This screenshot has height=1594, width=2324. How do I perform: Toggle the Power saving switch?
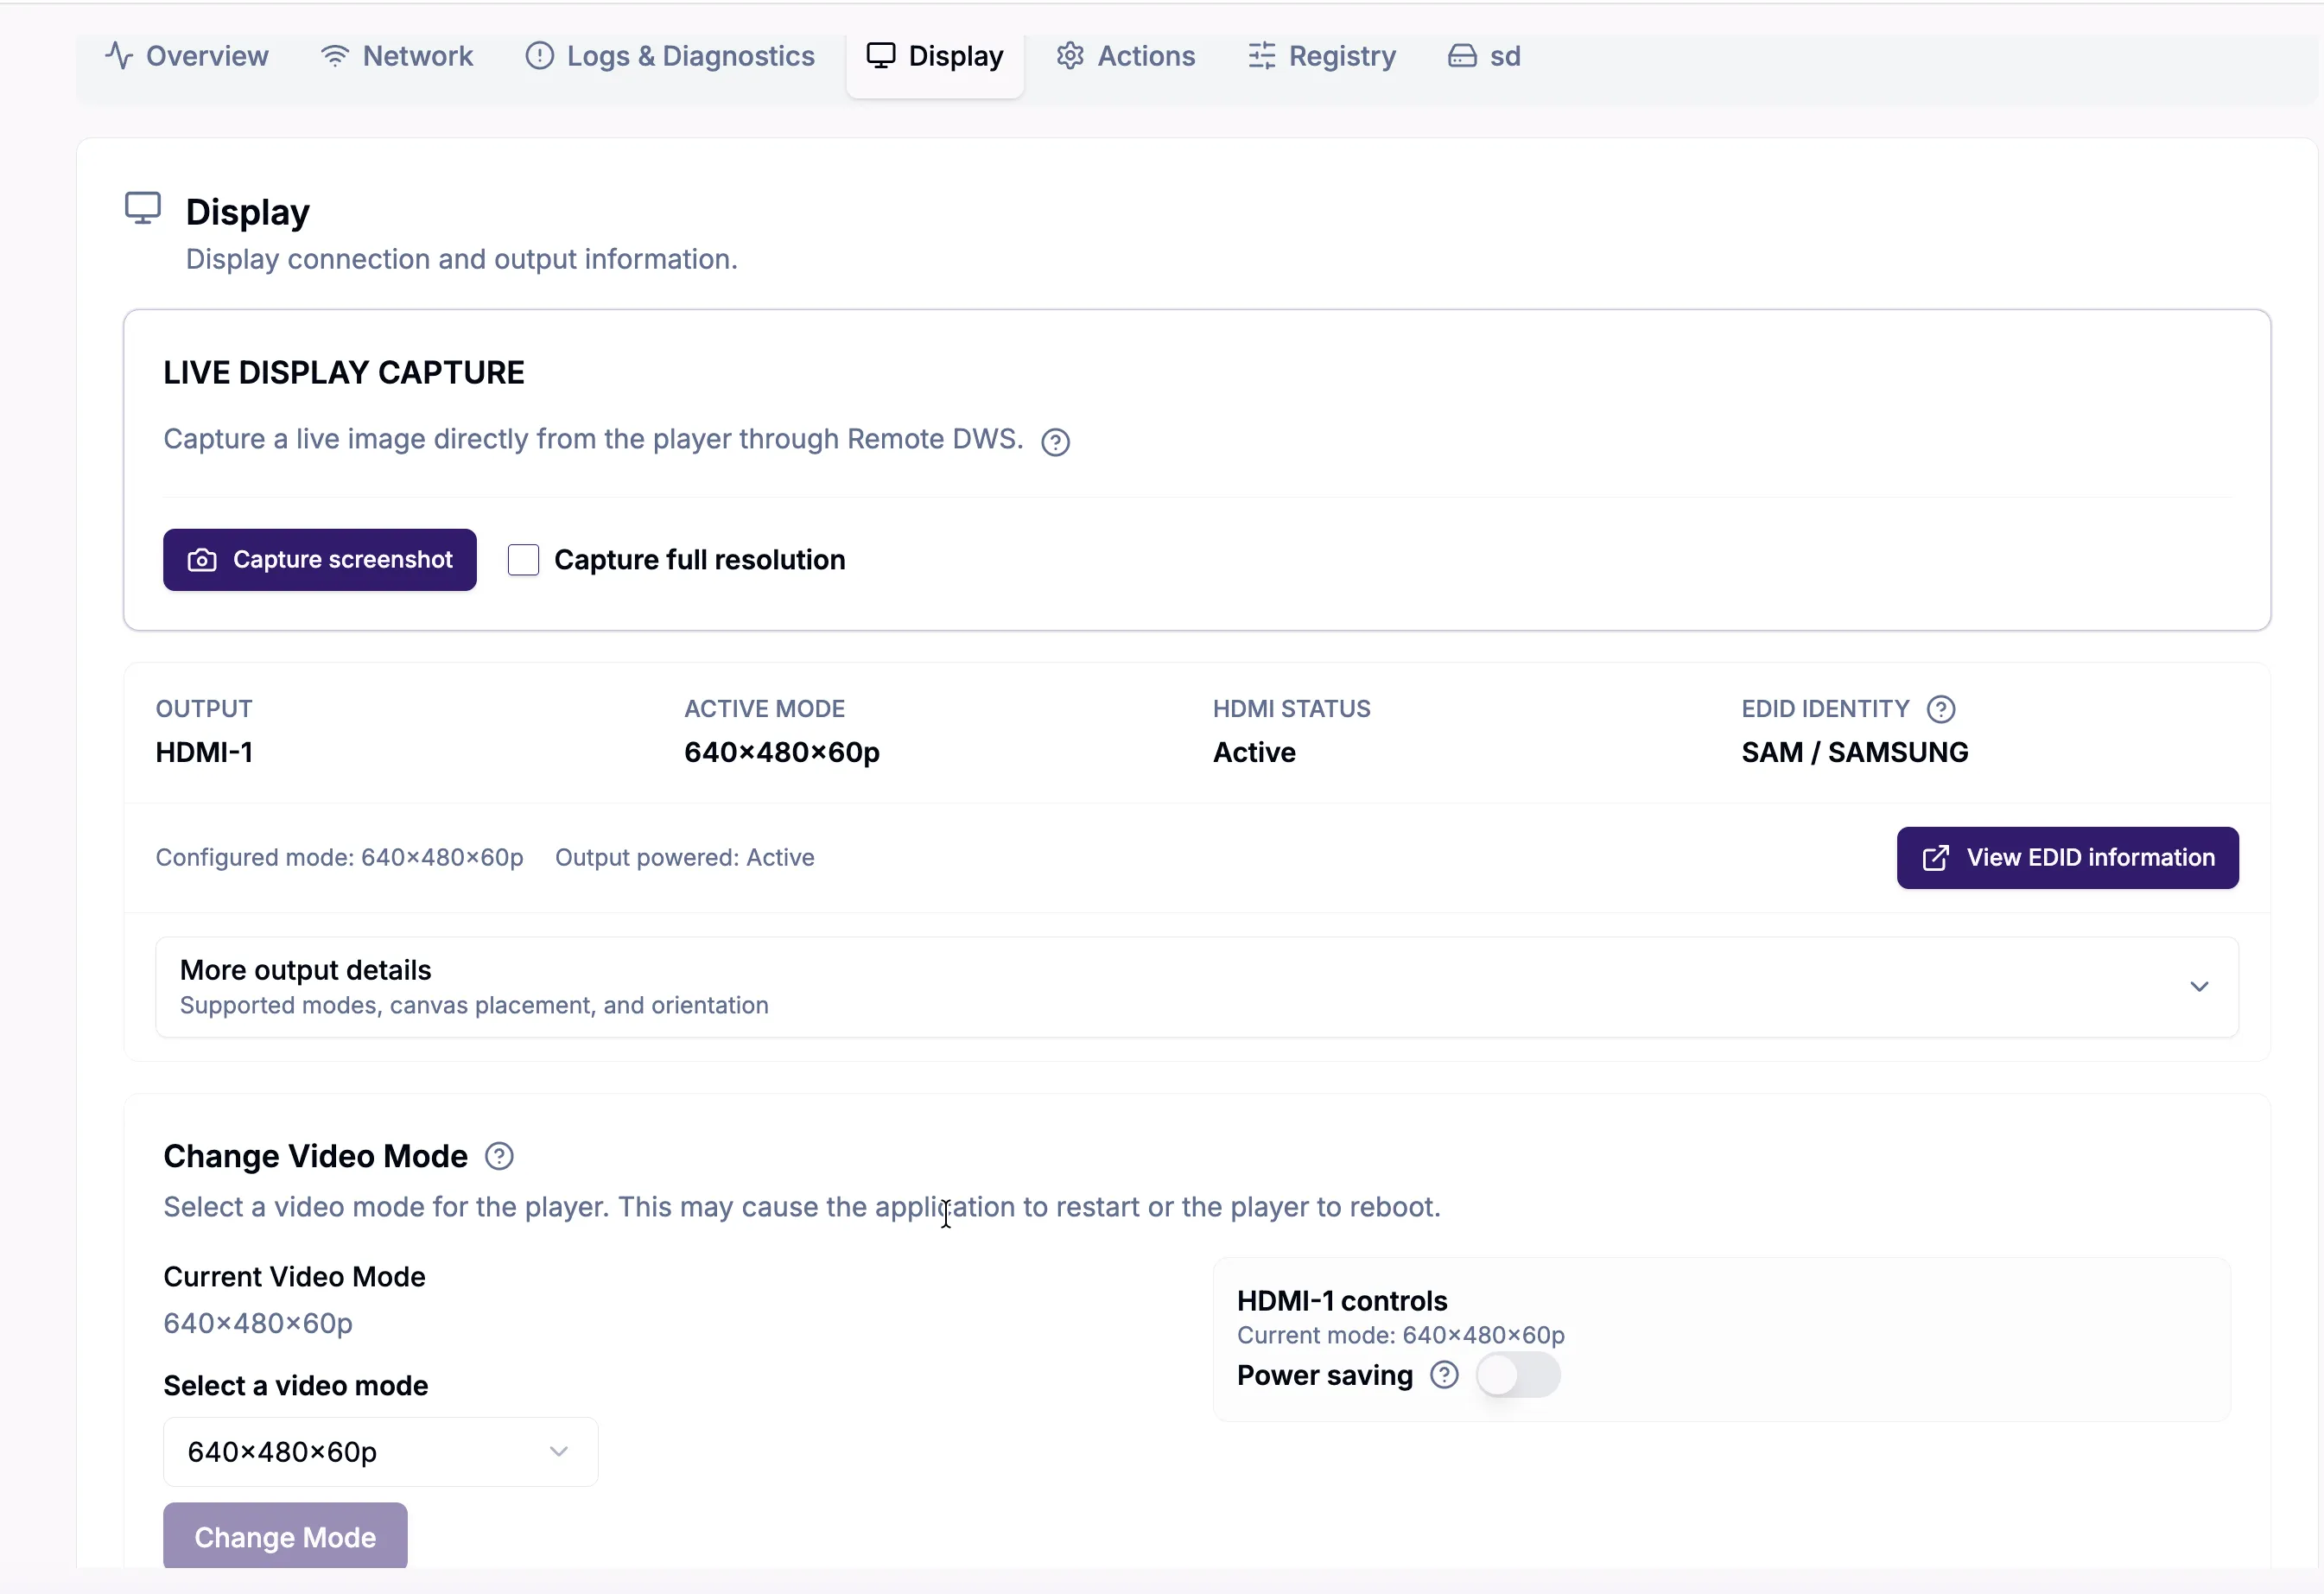tap(1518, 1376)
